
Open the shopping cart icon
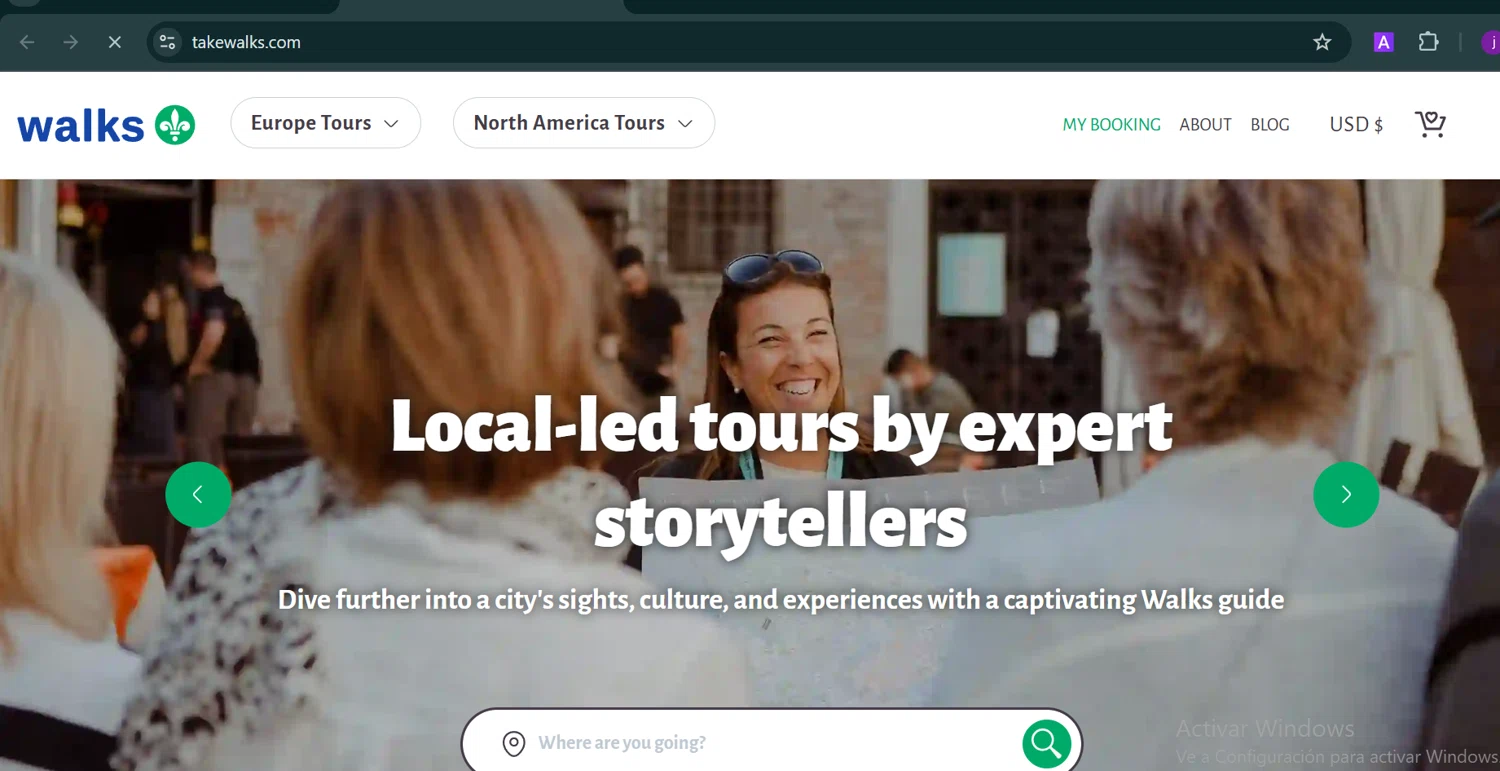1430,124
